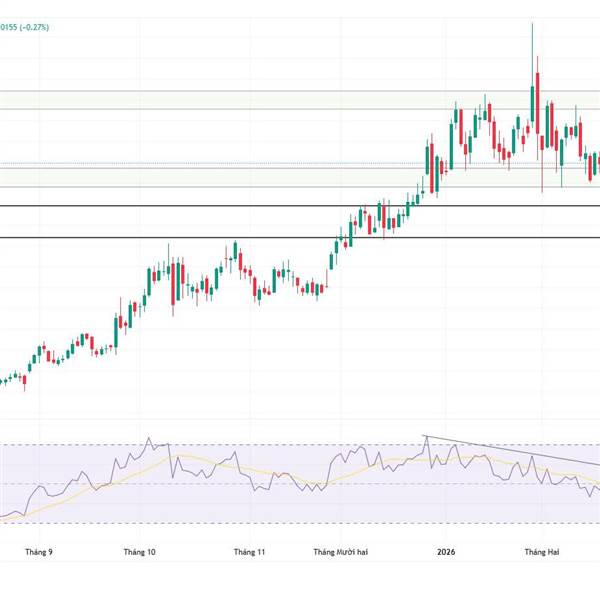The height and width of the screenshot is (600, 600).
Task: Select the descending trendline on the RSI panel
Action: [510, 451]
